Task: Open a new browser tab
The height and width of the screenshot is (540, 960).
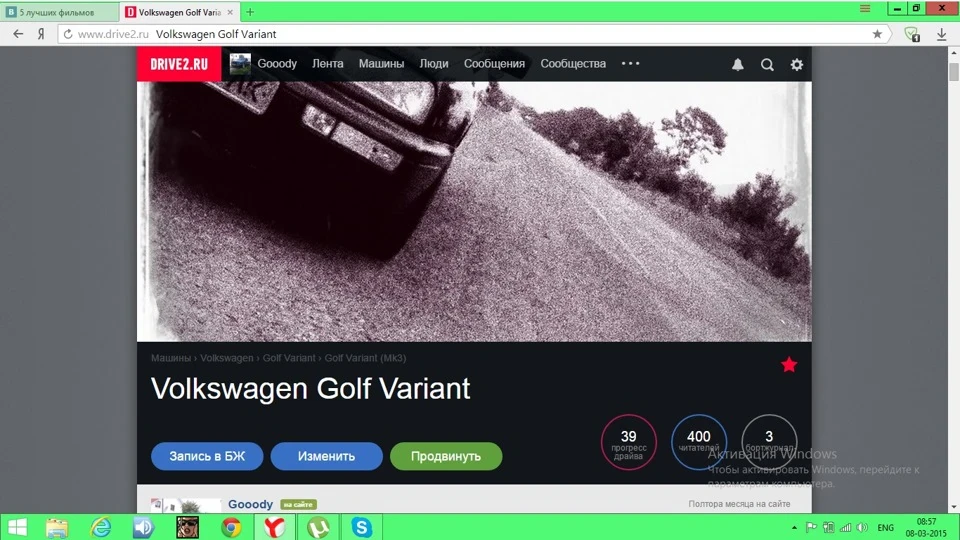Action: pyautogui.click(x=250, y=12)
